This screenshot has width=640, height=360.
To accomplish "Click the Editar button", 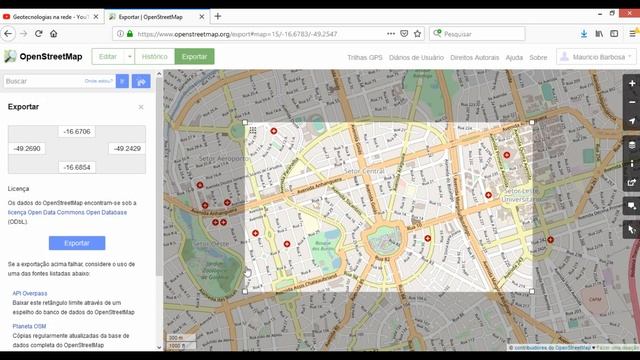I will click(108, 56).
